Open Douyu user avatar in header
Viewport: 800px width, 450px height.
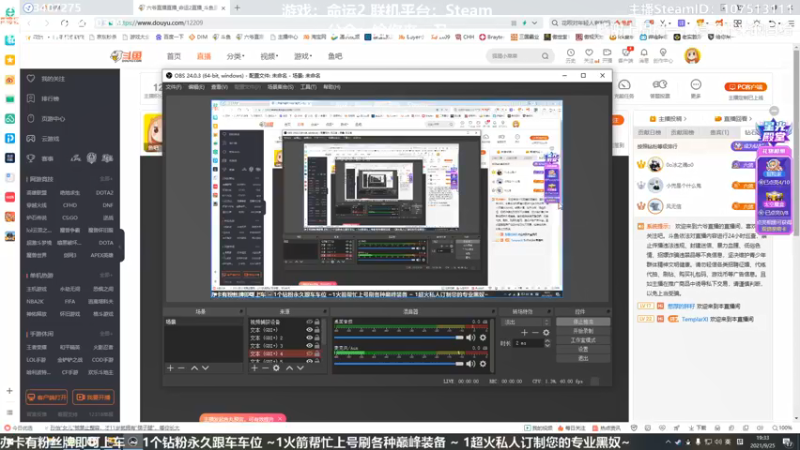pyautogui.click(x=692, y=56)
